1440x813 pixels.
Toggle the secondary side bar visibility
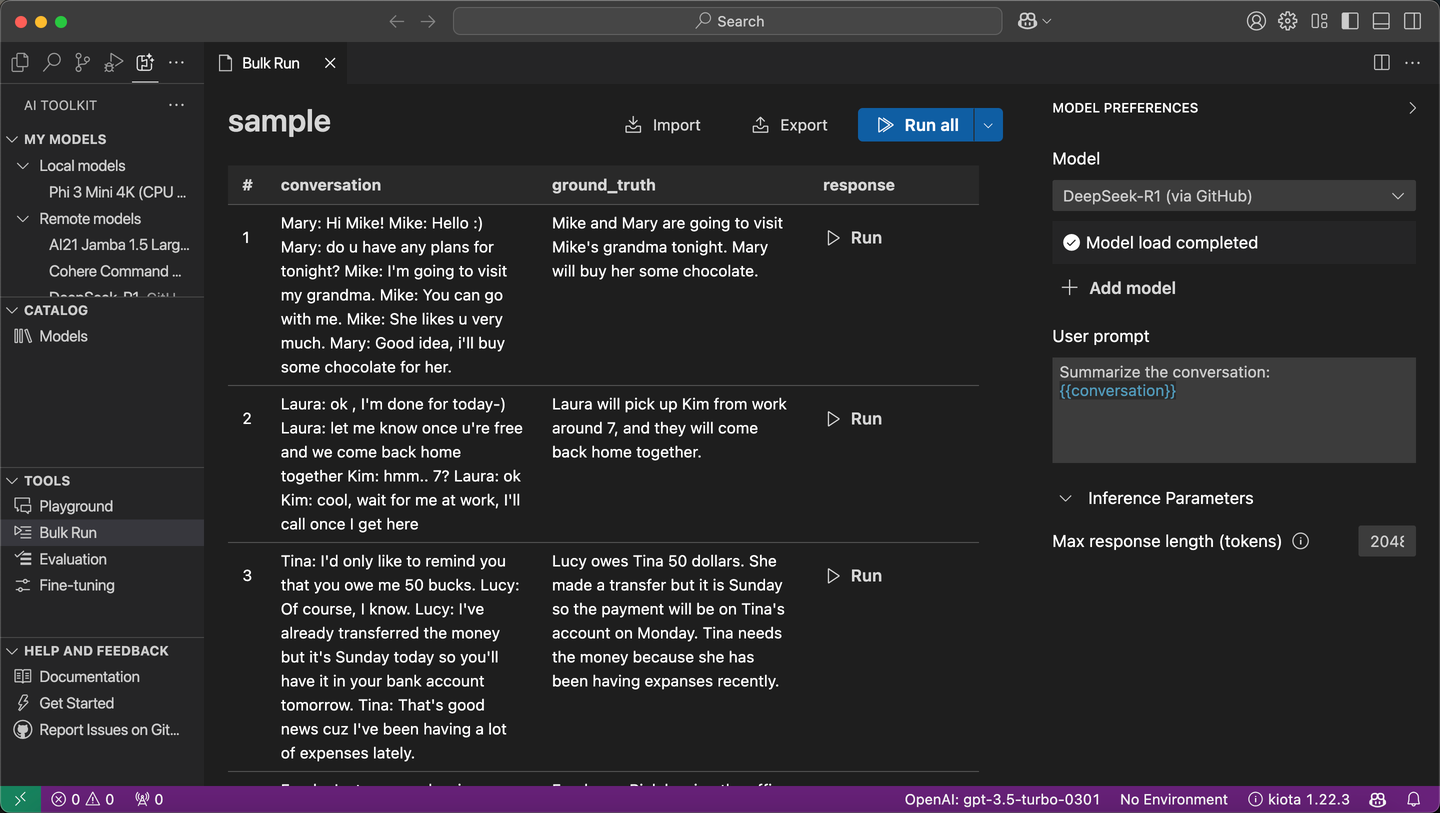pyautogui.click(x=1412, y=21)
